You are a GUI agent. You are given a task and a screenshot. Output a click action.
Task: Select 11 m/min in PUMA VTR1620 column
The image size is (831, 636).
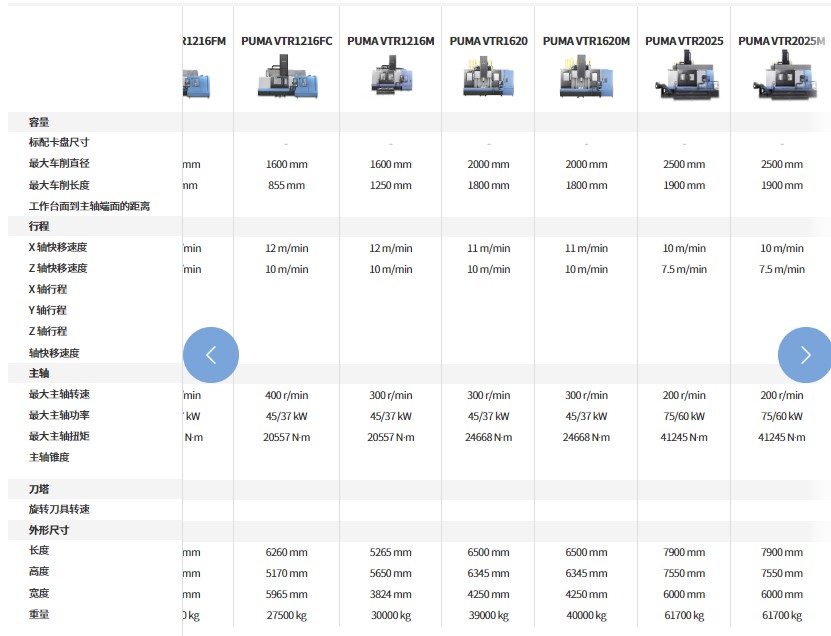[x=489, y=248]
